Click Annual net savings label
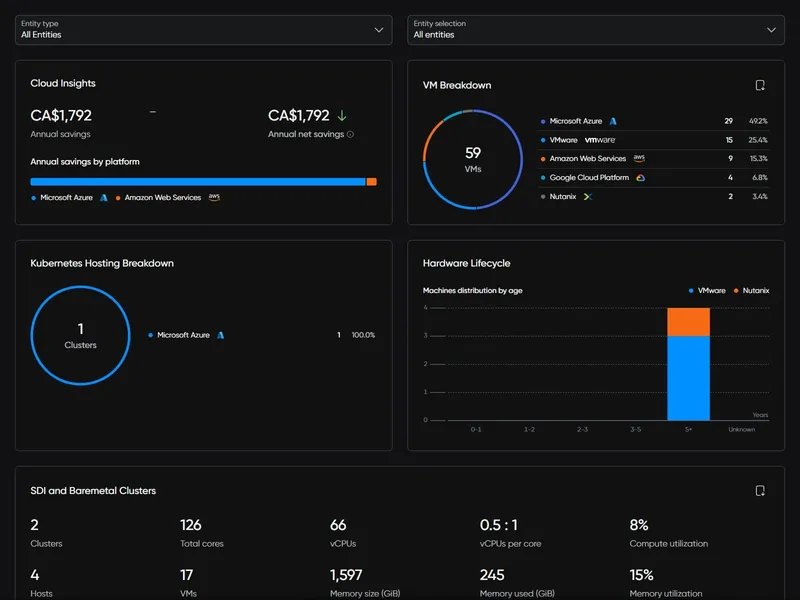Image resolution: width=800 pixels, height=600 pixels. (306, 134)
